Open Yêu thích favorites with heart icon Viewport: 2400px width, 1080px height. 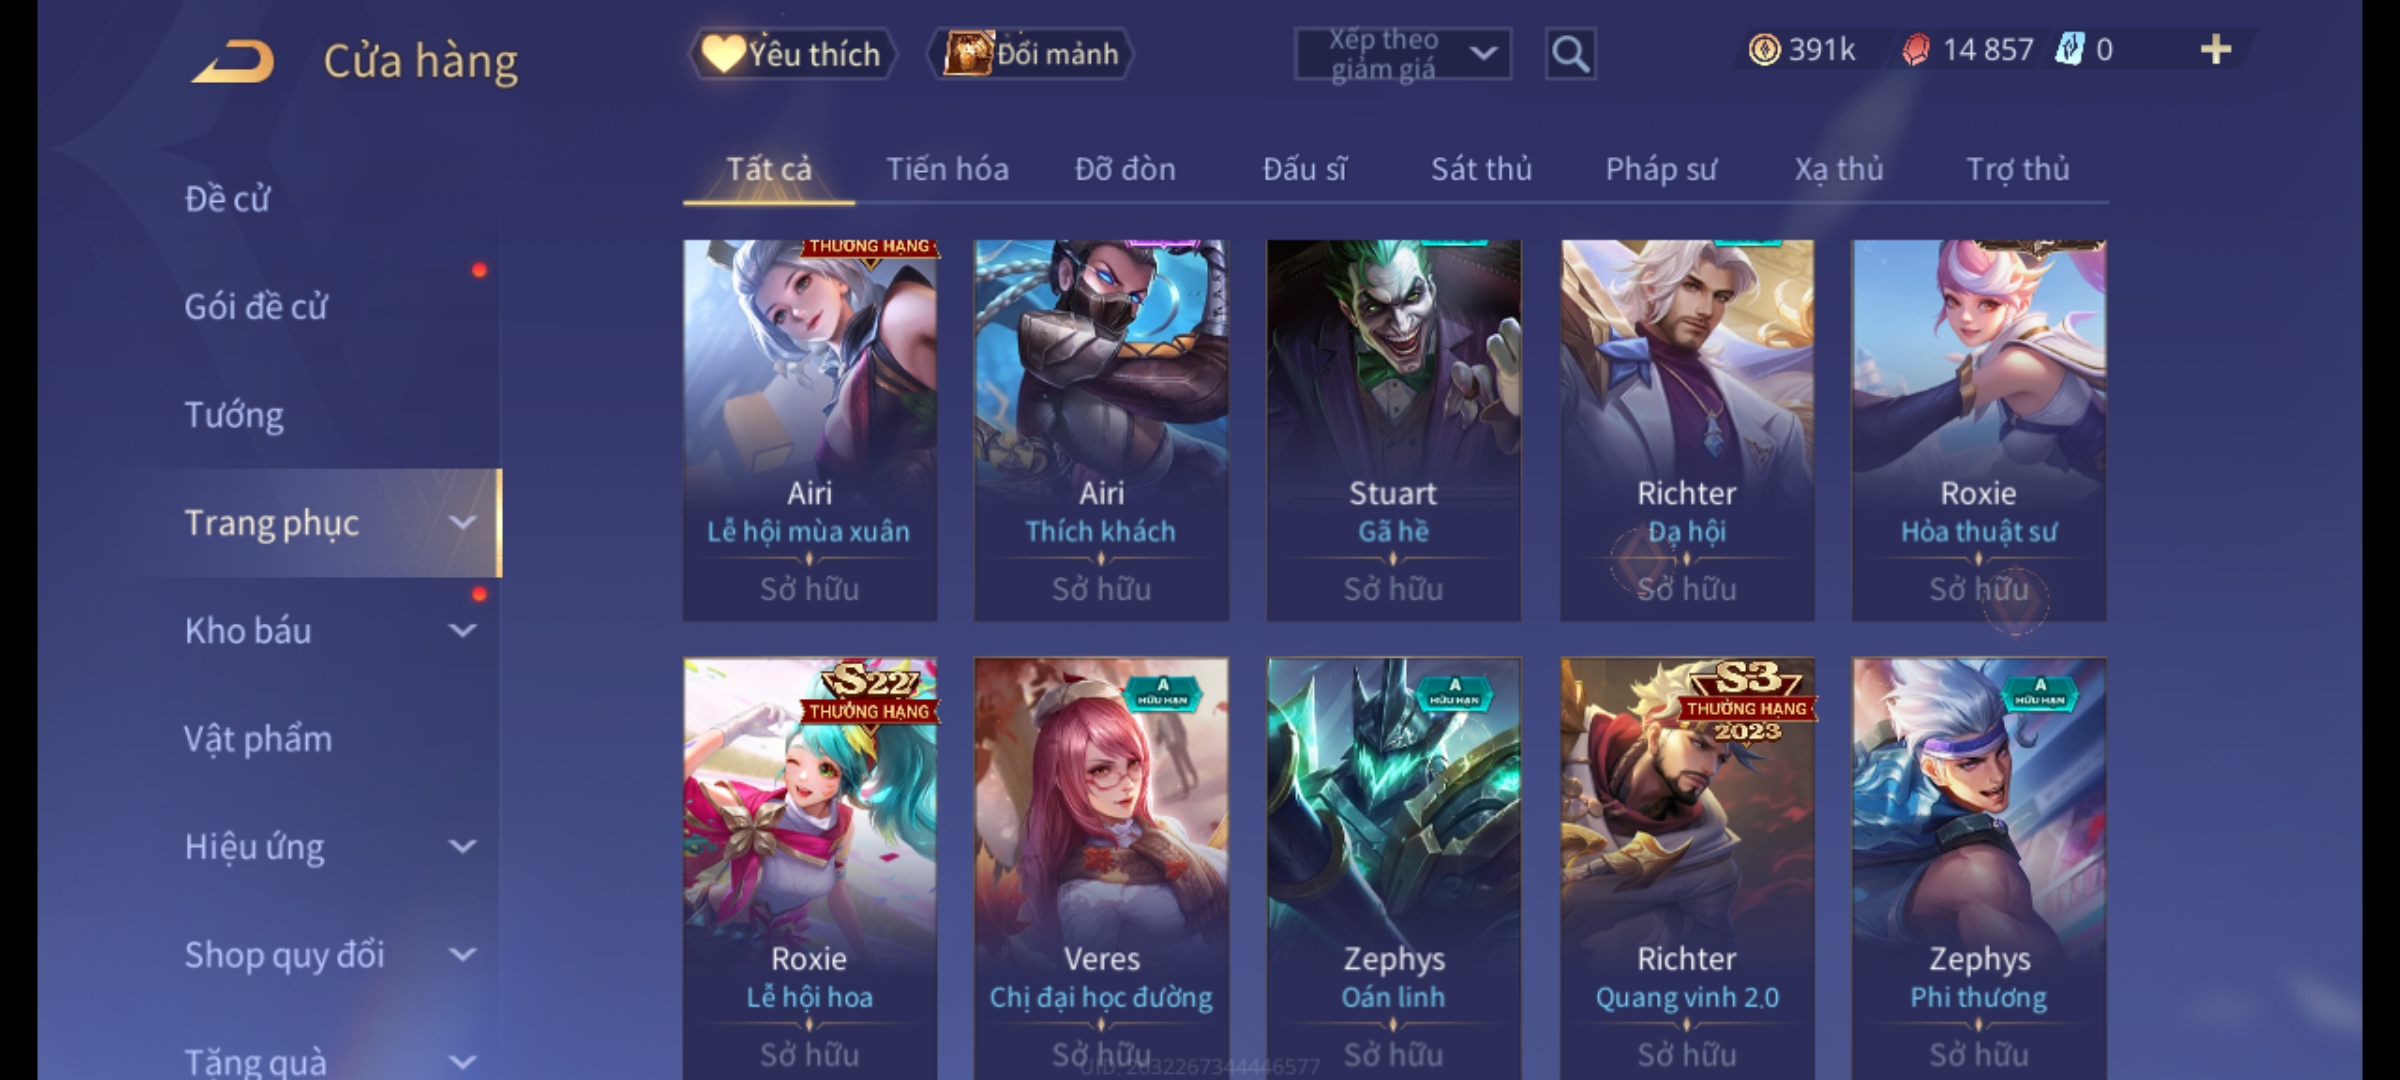792,54
